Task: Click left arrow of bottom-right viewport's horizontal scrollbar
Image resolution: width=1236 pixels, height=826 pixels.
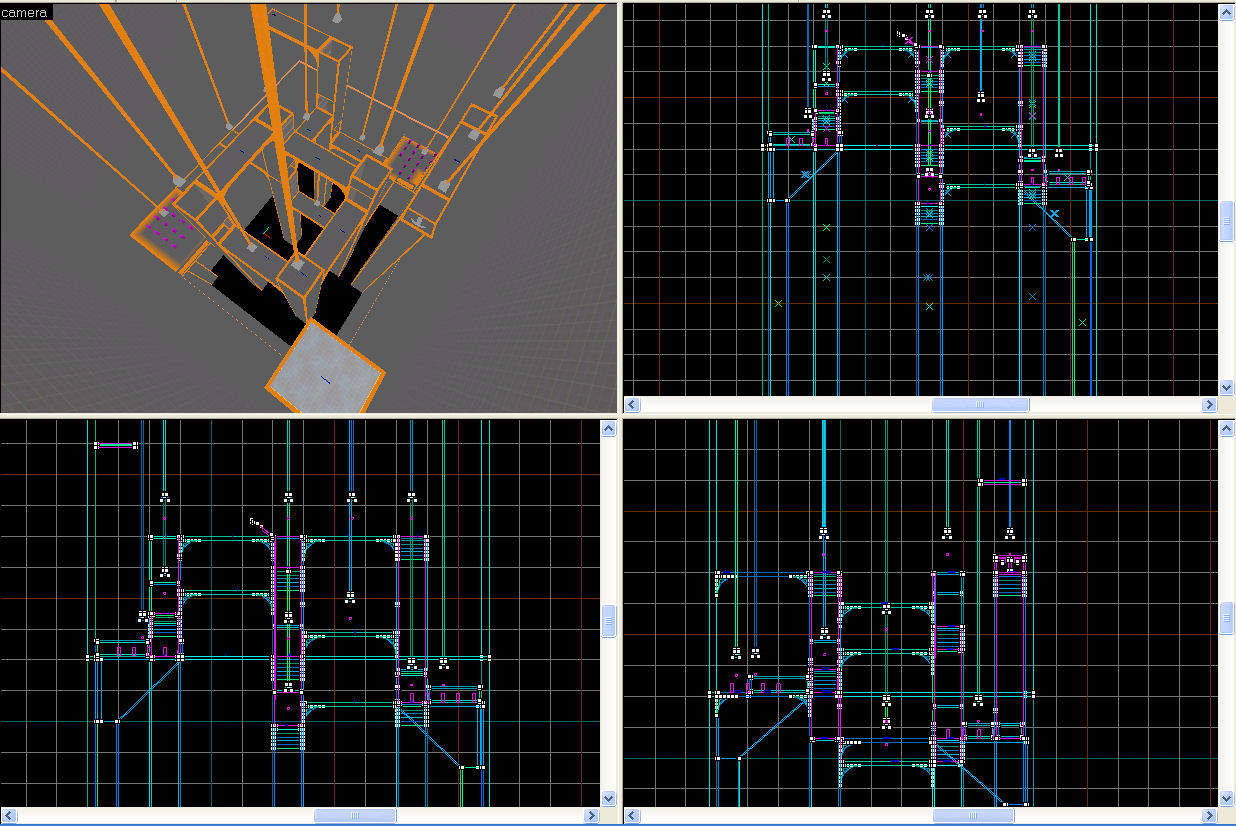Action: 632,816
